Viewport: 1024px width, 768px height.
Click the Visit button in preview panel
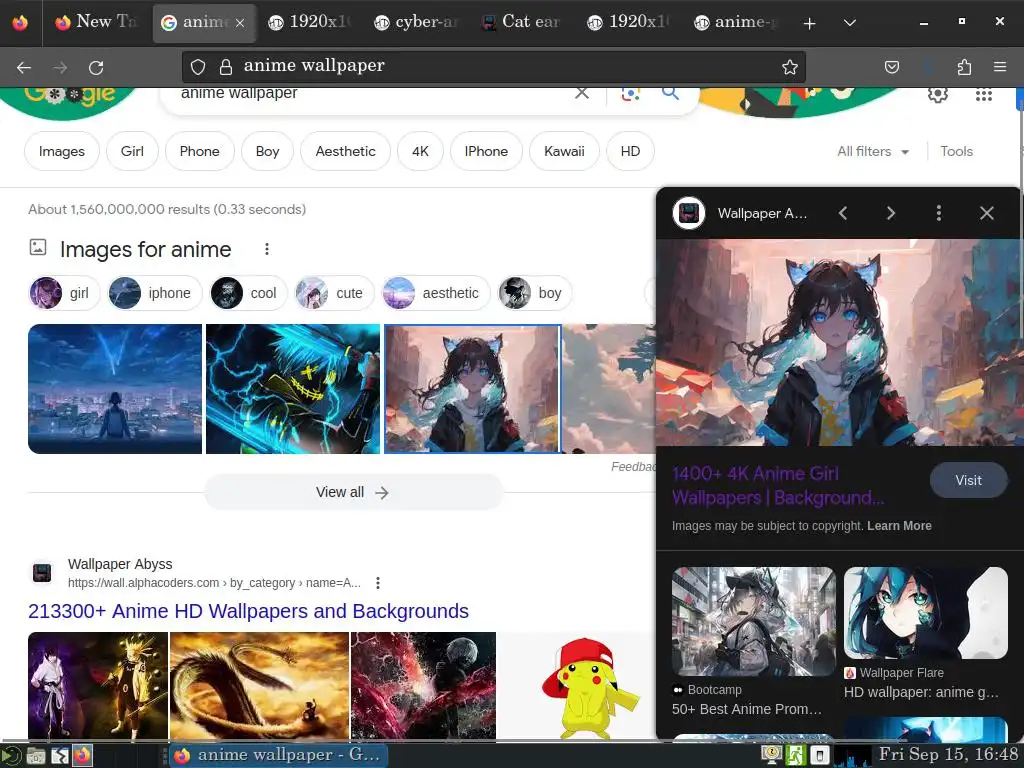[968, 481]
